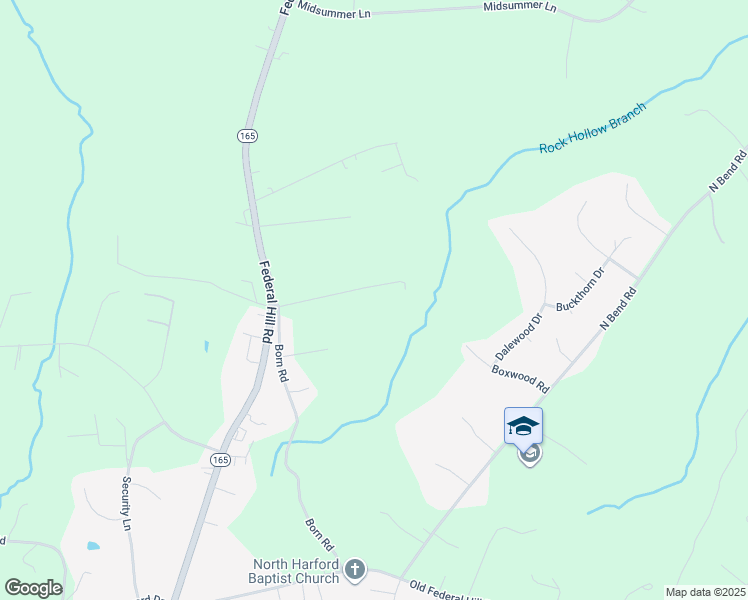Open the Map data ©2025 attribution
This screenshot has height=600, width=748.
[706, 592]
